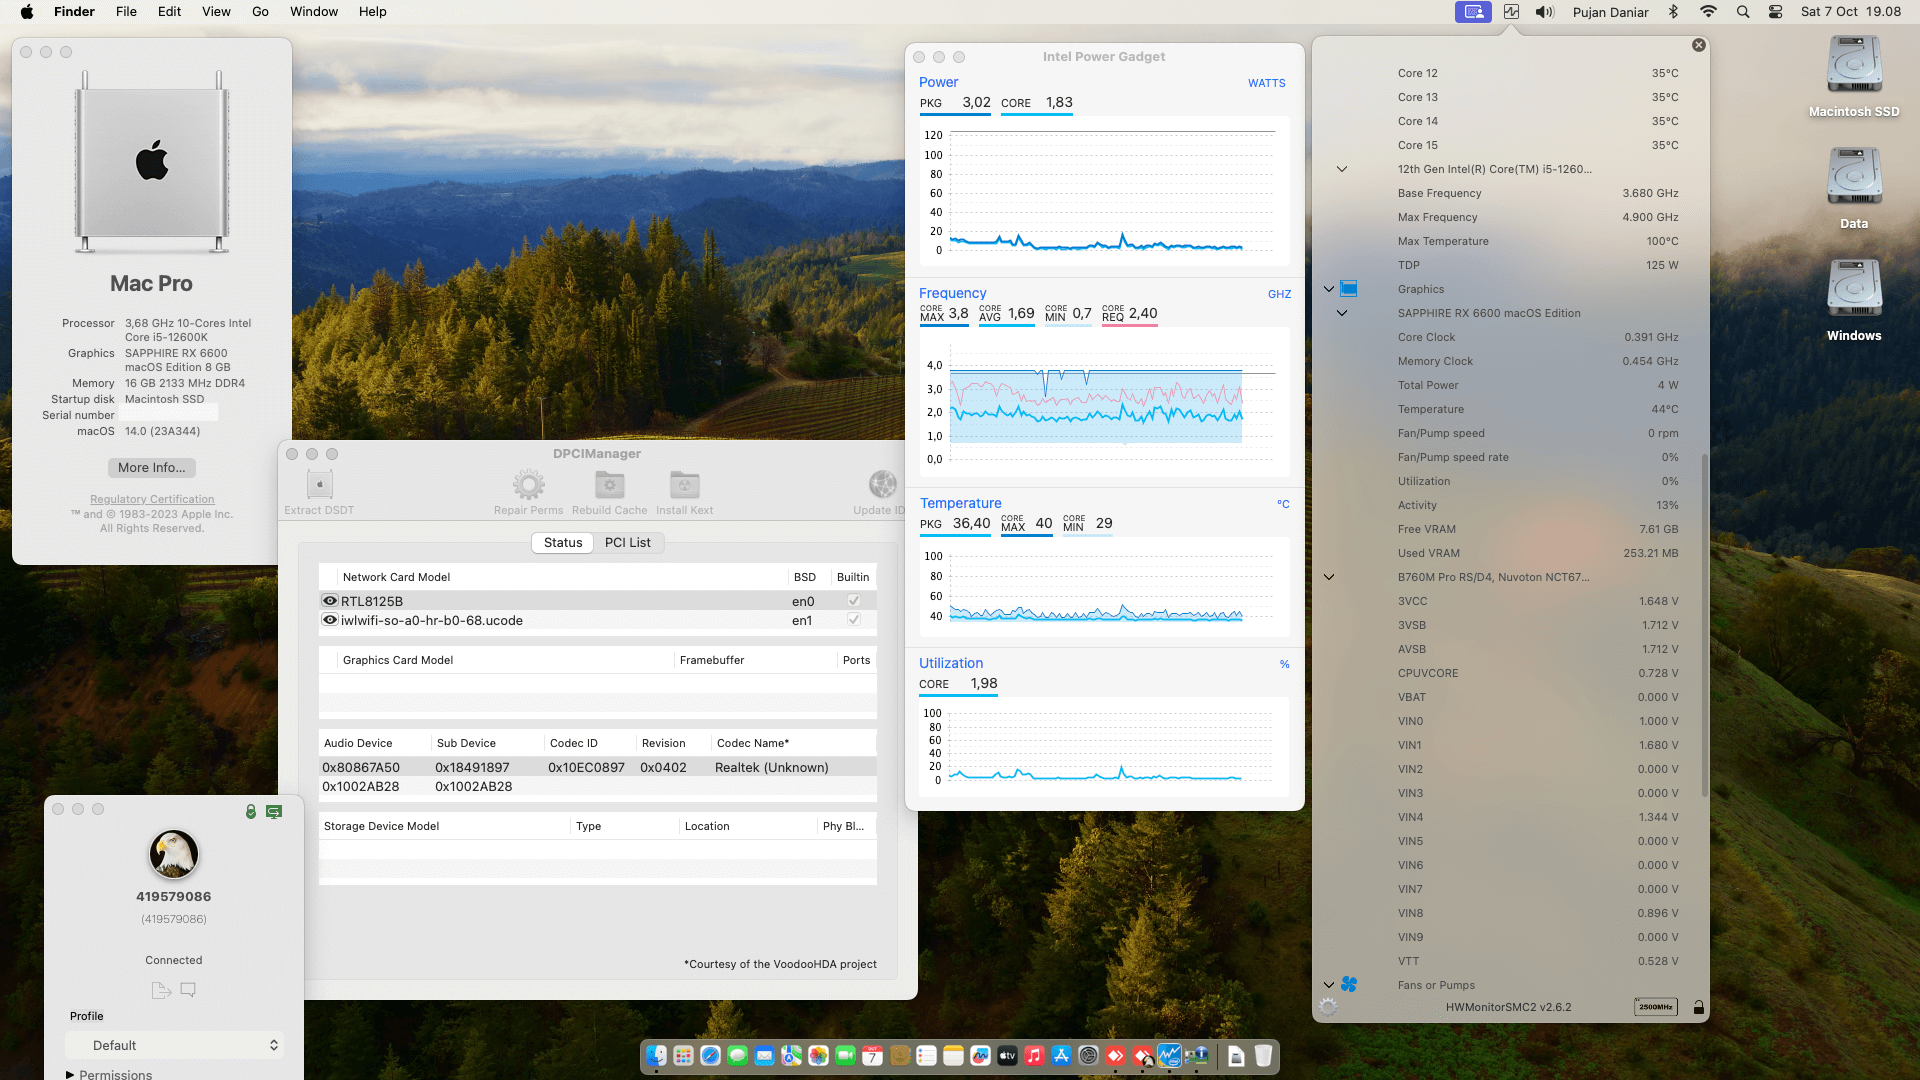Open the Go menu
1920x1080 pixels.
point(261,12)
